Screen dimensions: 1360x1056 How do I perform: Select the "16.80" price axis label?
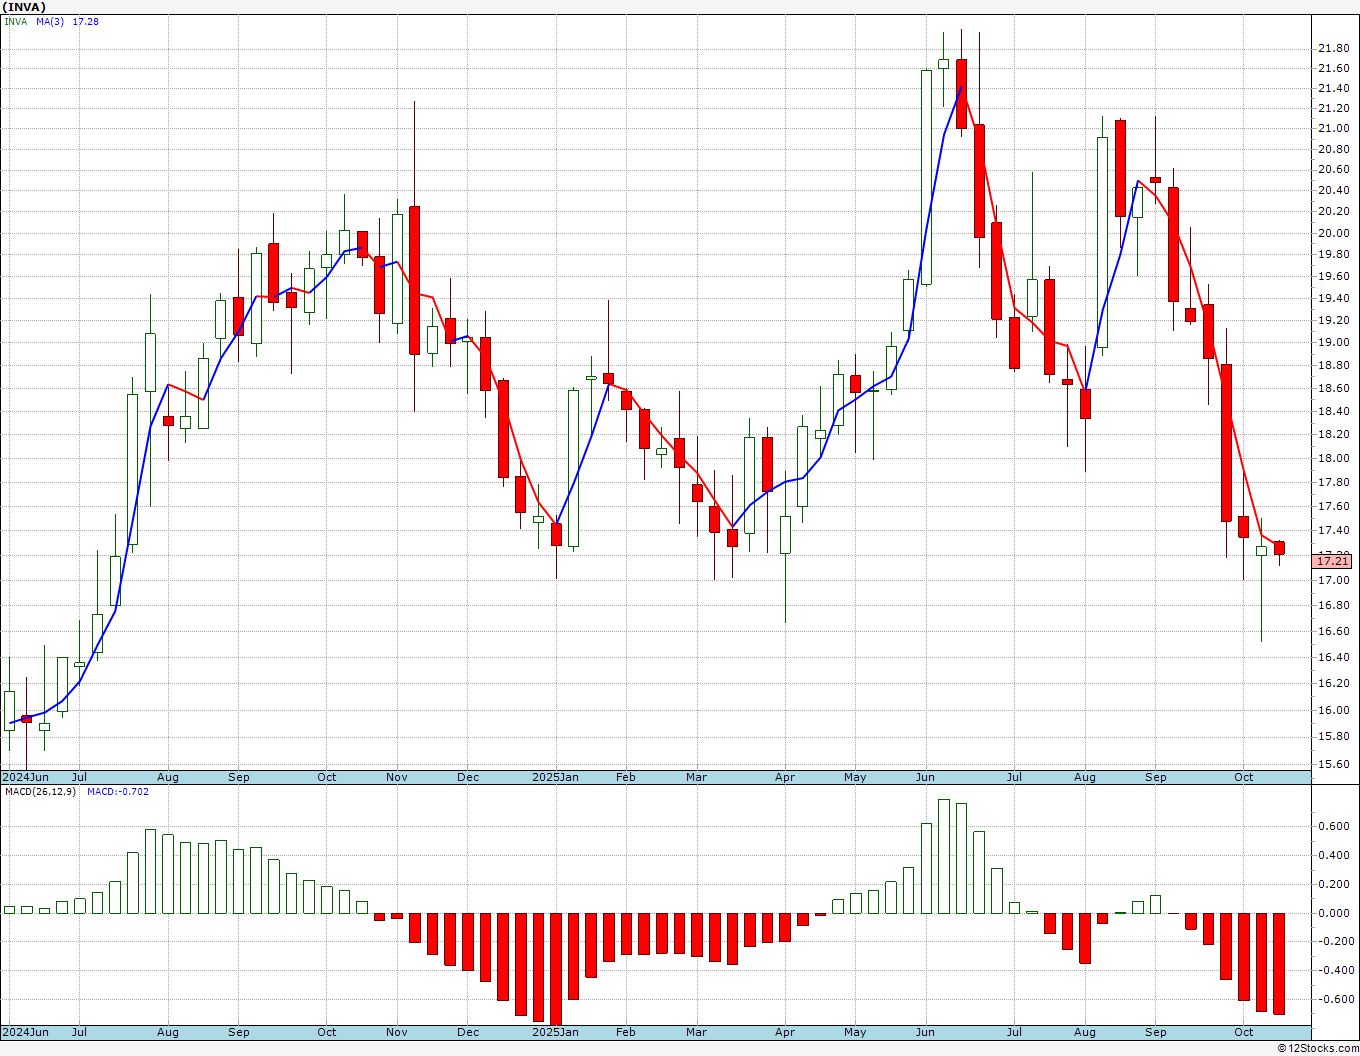pos(1333,606)
